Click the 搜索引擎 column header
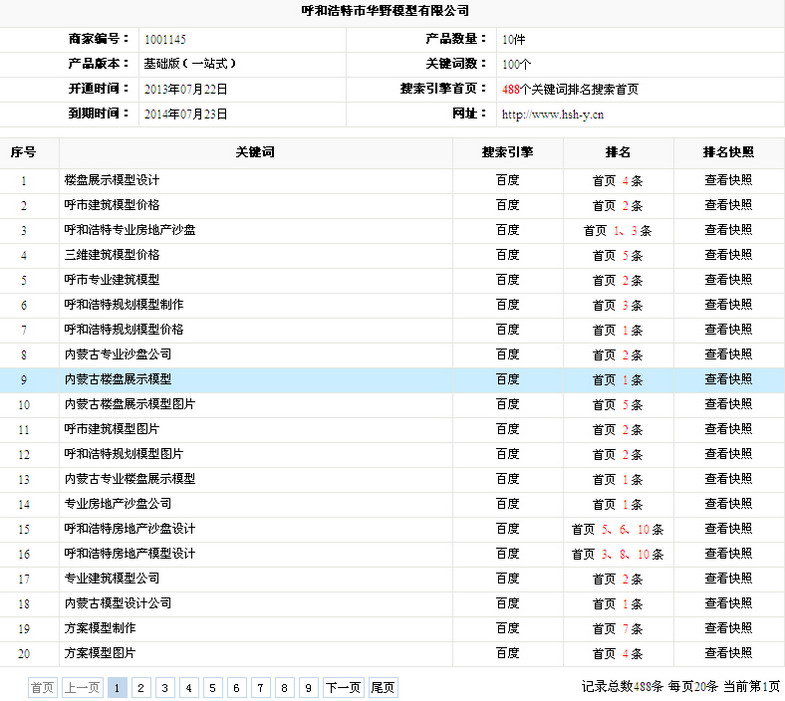Viewport: 785px width, 701px height. click(508, 152)
